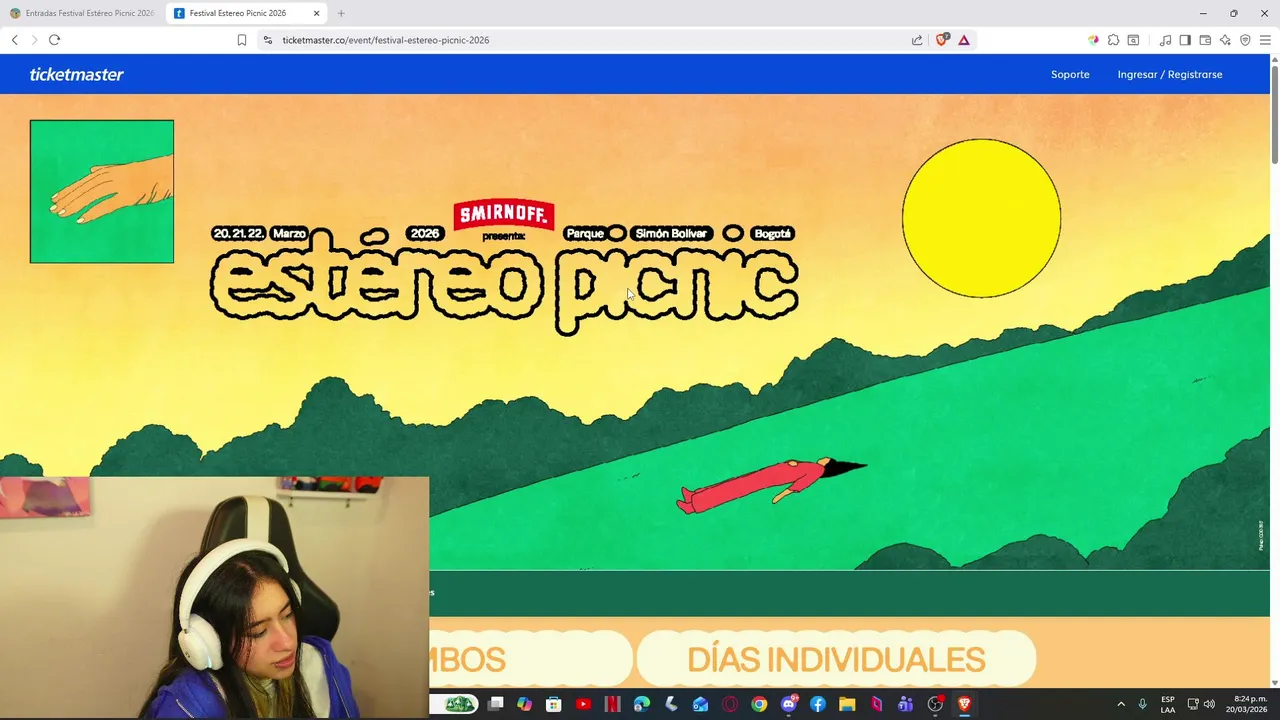The width and height of the screenshot is (1280, 720).
Task: Open site settings icon beside the URL
Action: 267,40
